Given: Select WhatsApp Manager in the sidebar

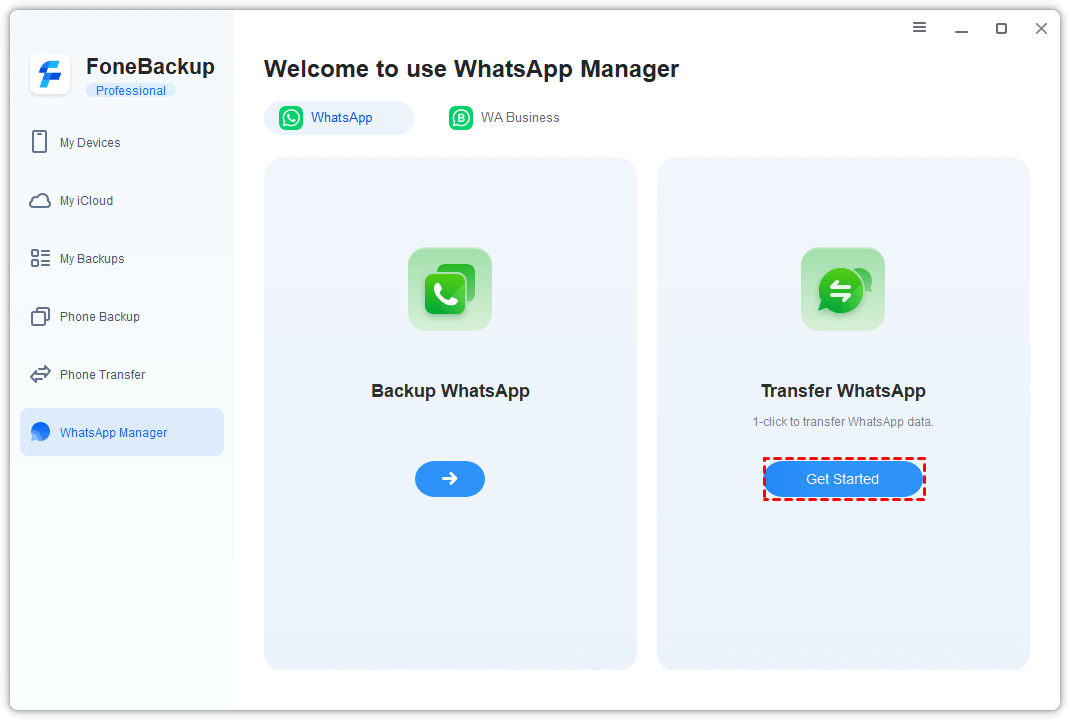Looking at the screenshot, I should point(121,432).
